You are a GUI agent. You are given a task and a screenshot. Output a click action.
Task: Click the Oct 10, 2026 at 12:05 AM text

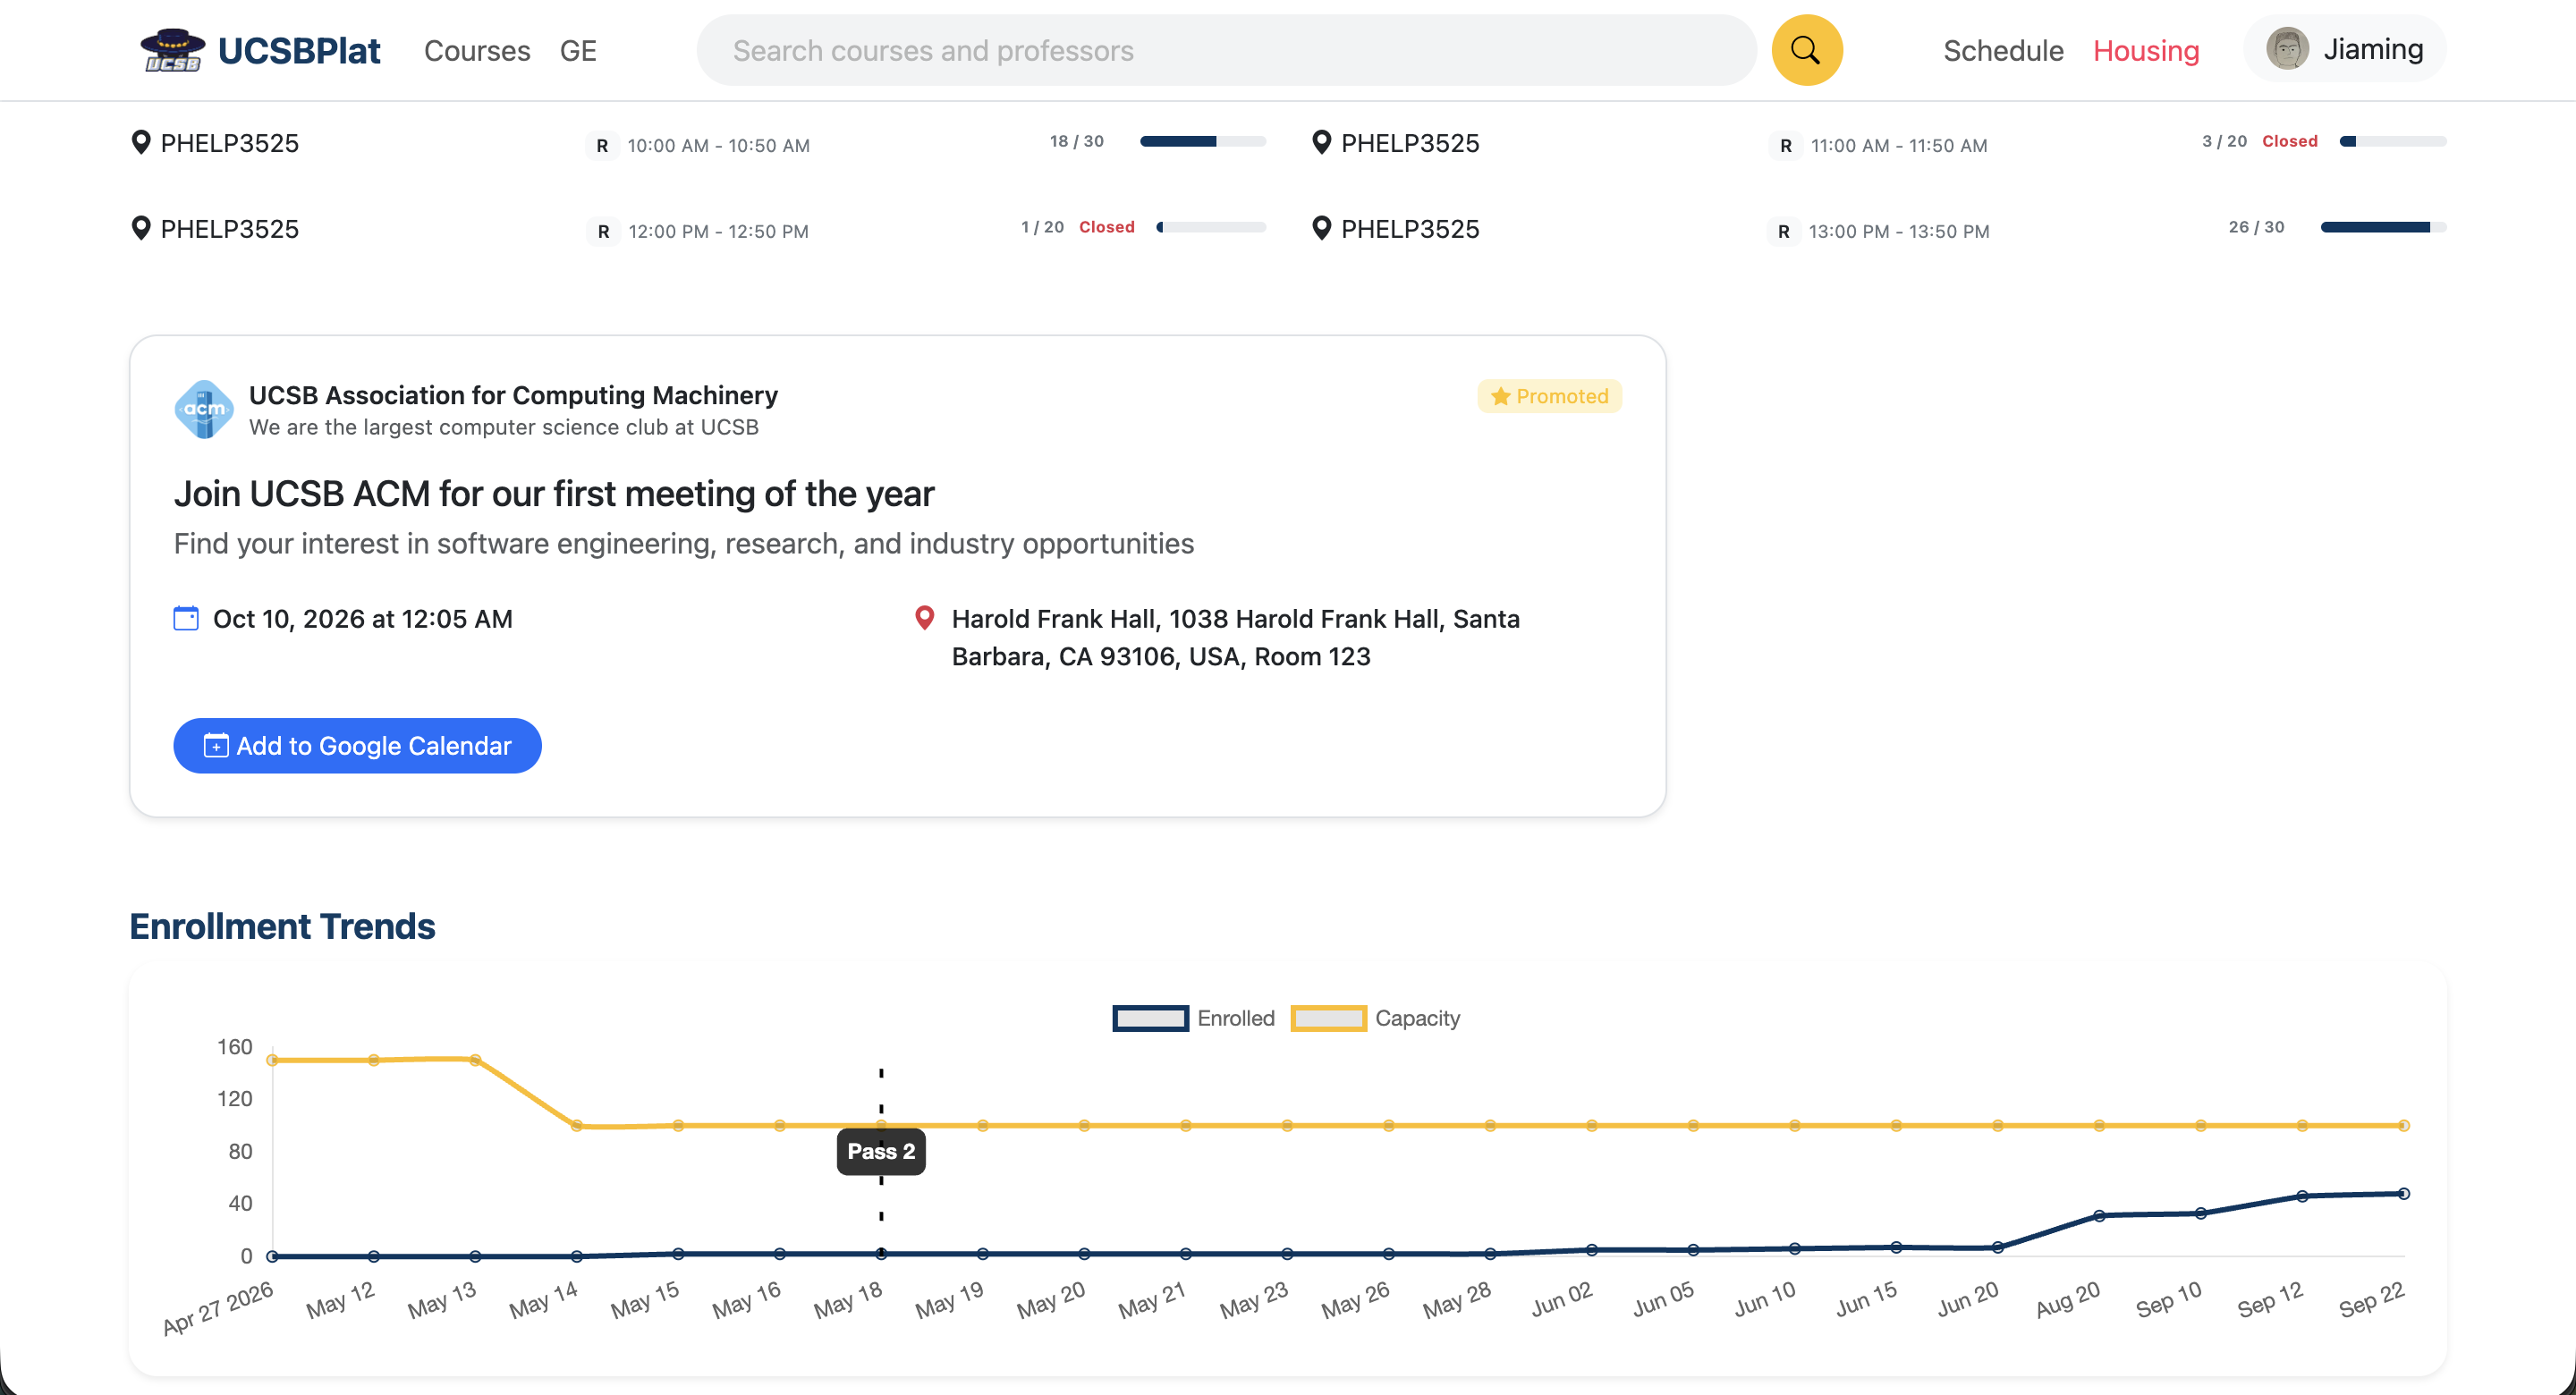(363, 619)
